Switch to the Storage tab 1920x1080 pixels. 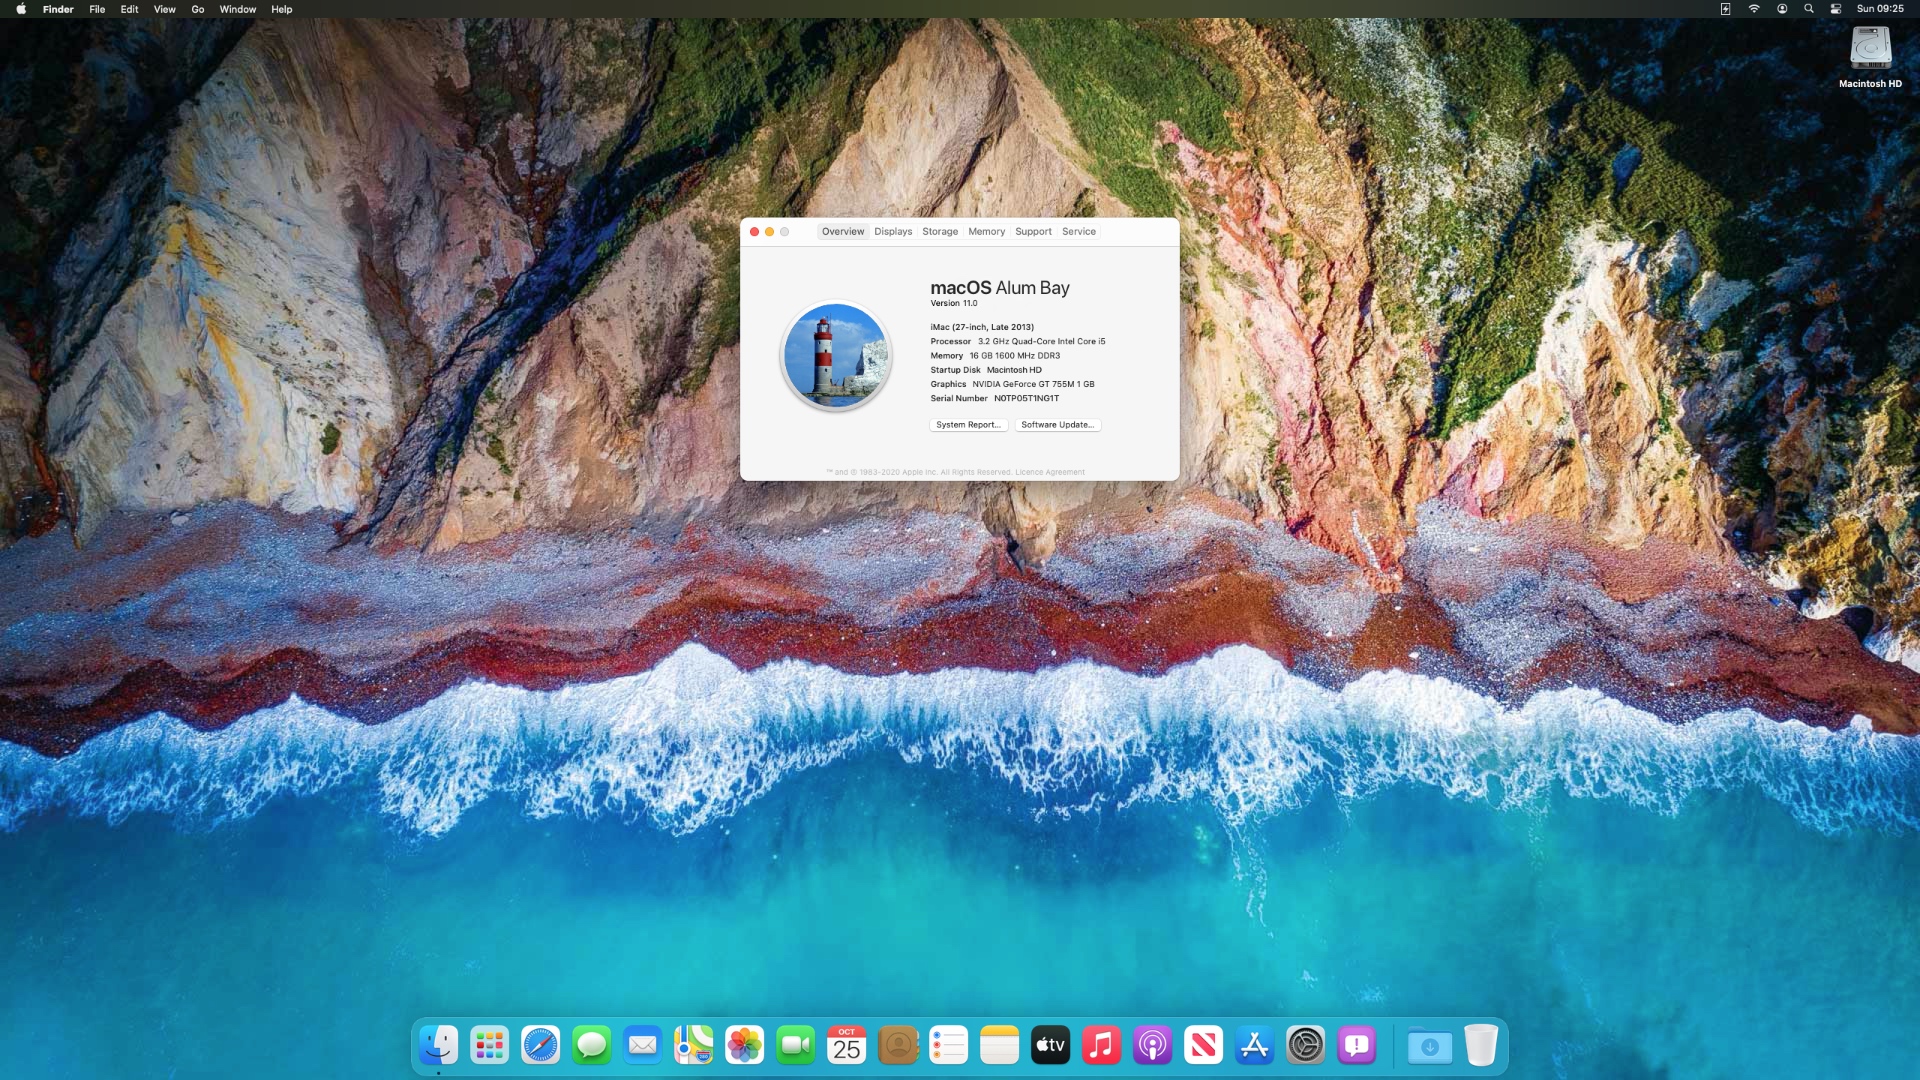coord(940,231)
